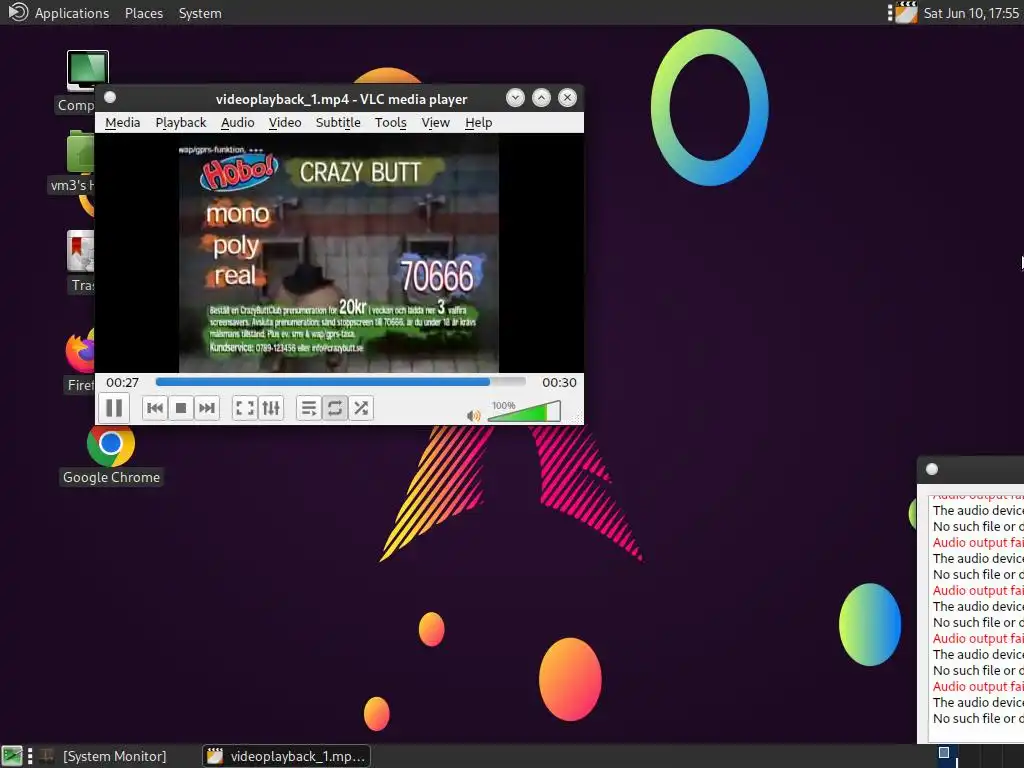This screenshot has height=768, width=1024.
Task: Toggle VLC fullscreen mode
Action: (245, 408)
